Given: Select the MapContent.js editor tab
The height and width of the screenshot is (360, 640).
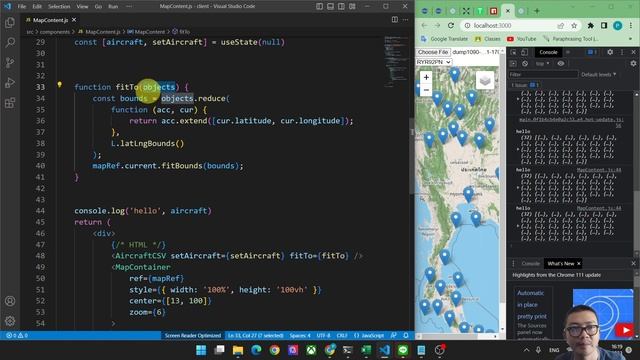Looking at the screenshot, I should pos(51,20).
